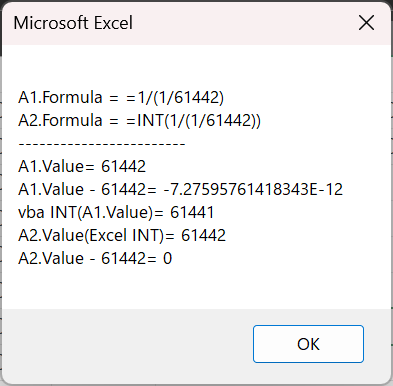Click the A1.Value - 61442 difference line

[x=180, y=189]
